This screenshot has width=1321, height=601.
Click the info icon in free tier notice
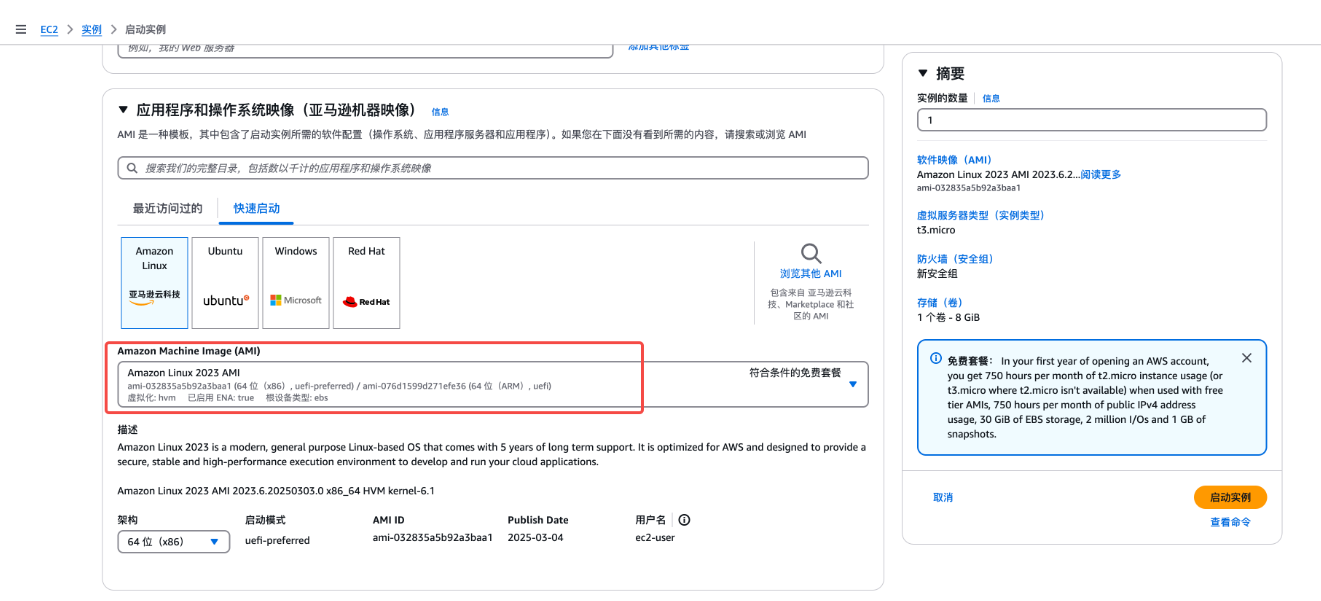[x=936, y=358]
